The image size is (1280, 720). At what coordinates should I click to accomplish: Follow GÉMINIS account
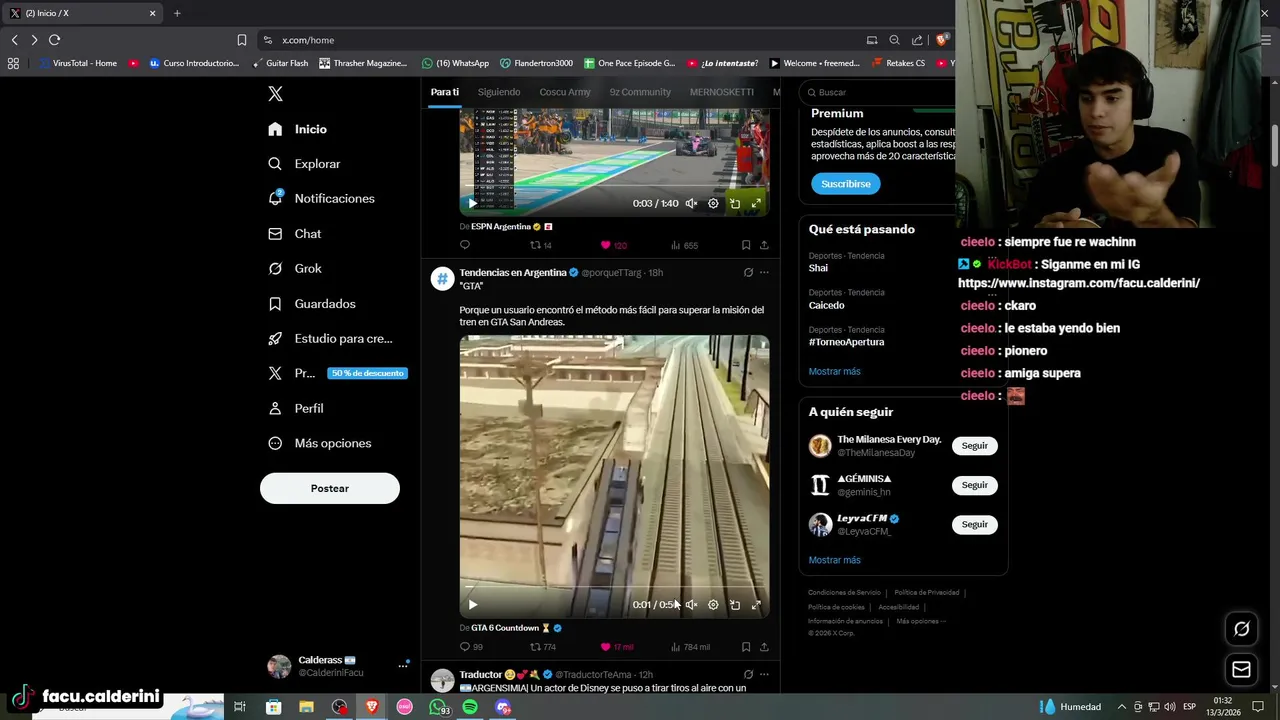(975, 485)
